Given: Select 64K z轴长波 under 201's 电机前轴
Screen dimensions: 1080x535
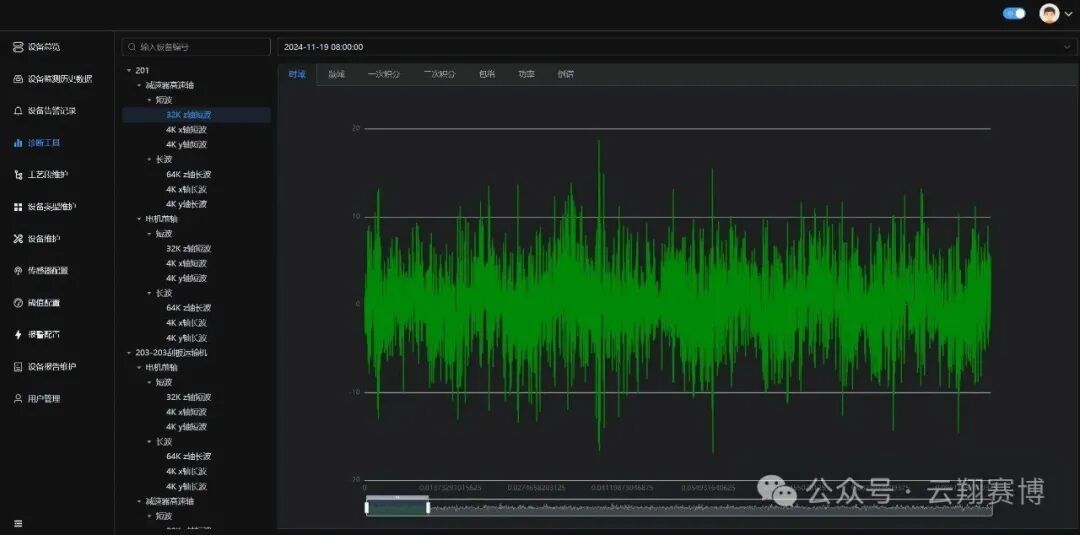Looking at the screenshot, I should [188, 308].
